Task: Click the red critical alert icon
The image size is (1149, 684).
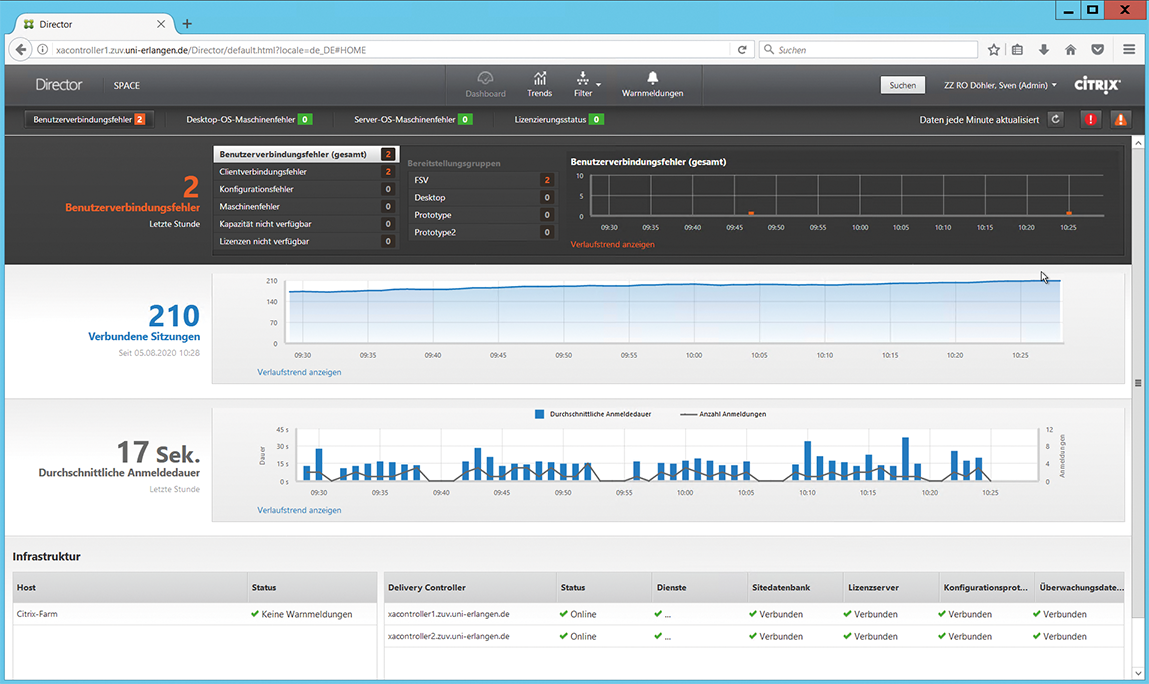Action: [1090, 119]
